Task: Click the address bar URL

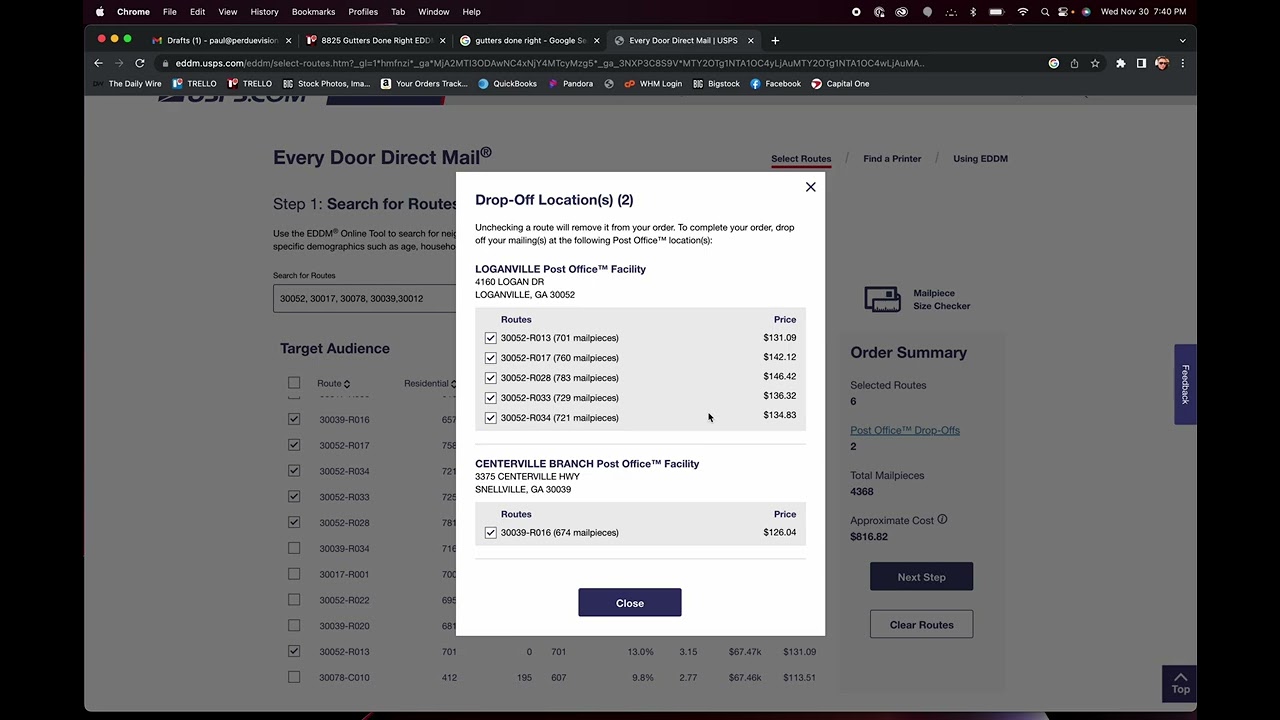Action: coord(549,63)
